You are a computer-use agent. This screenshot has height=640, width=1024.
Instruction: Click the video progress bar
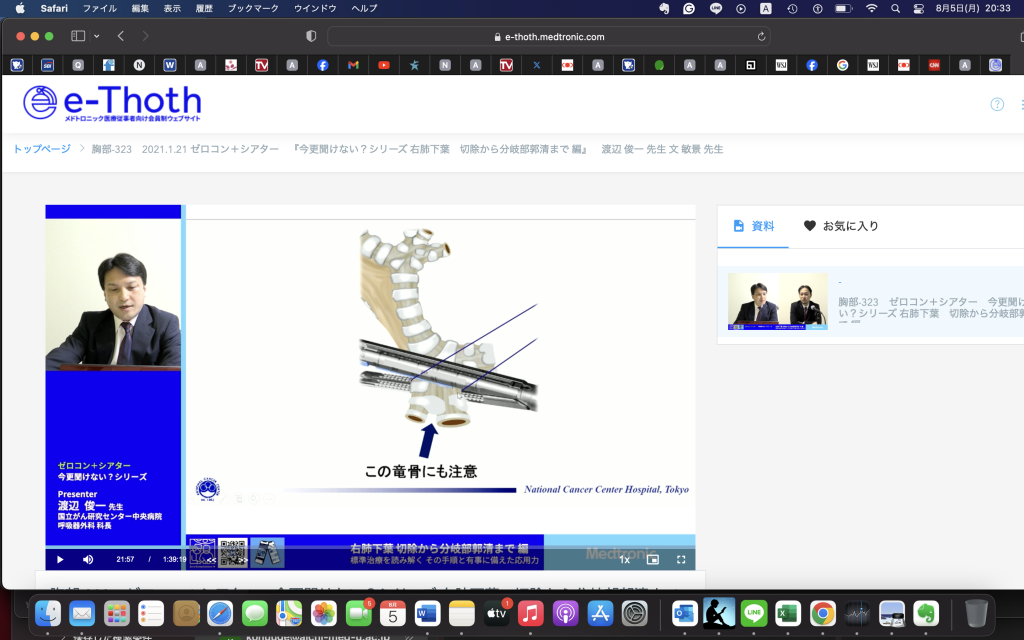pos(370,548)
